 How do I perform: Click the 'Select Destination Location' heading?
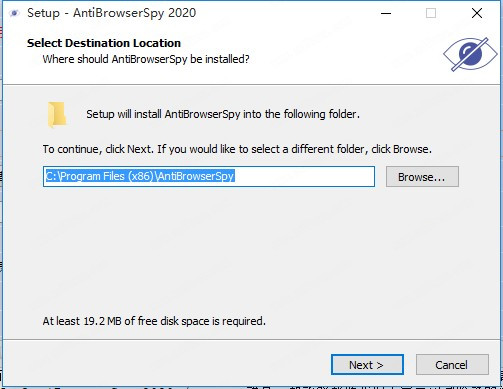[x=104, y=43]
